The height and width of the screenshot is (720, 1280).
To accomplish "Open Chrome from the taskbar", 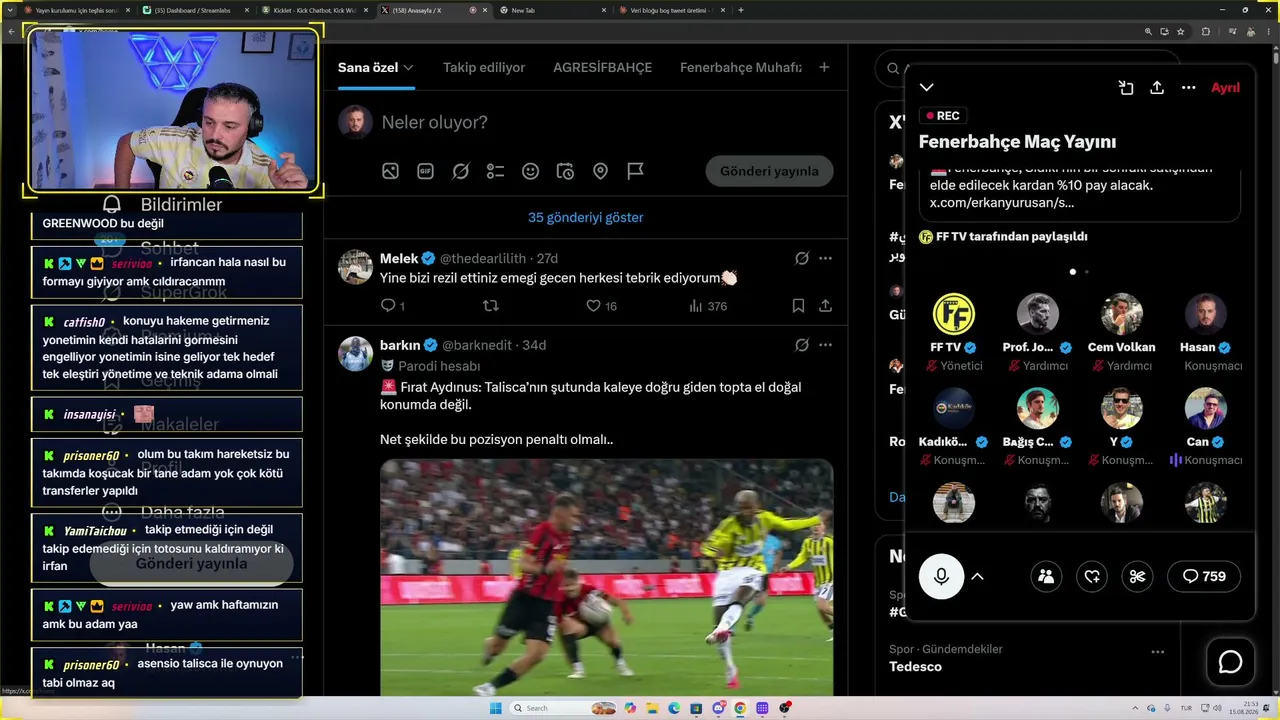I will click(741, 708).
